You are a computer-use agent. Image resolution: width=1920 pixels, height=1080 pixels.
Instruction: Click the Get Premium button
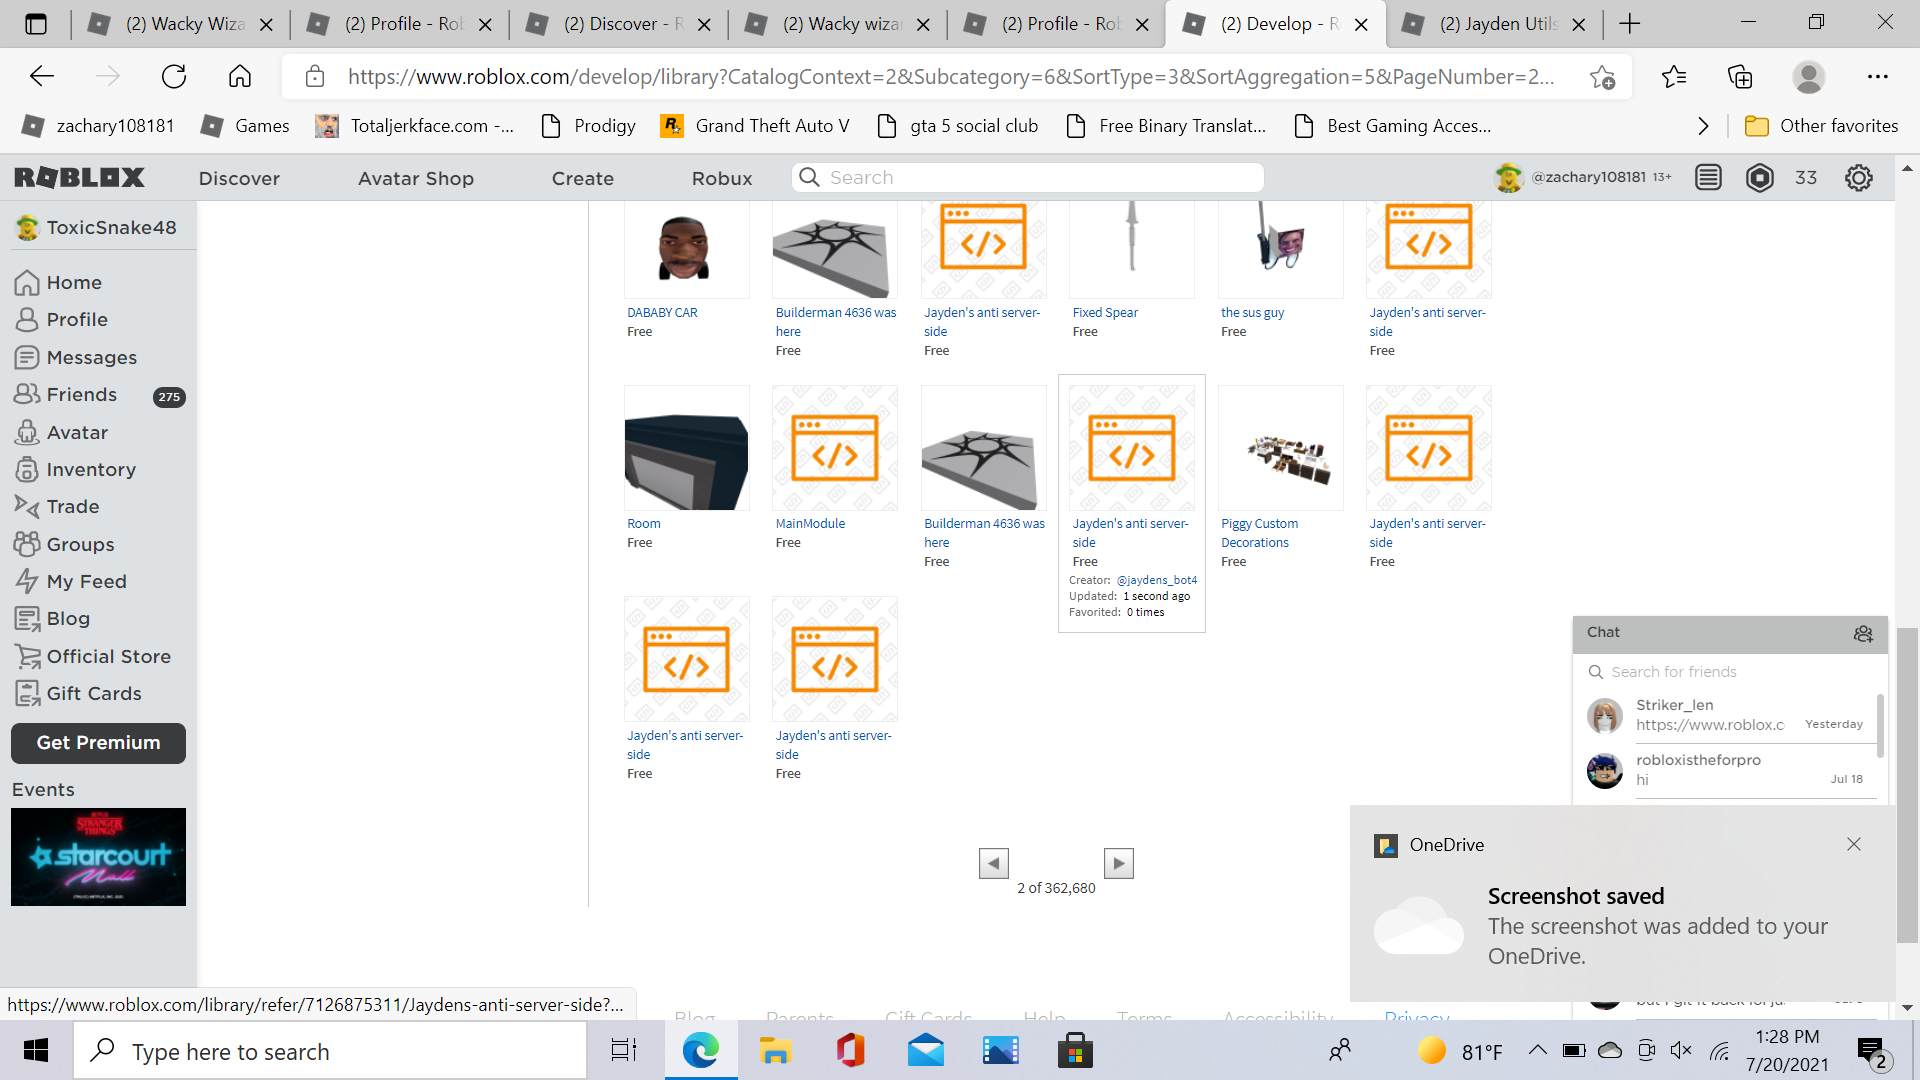tap(97, 743)
